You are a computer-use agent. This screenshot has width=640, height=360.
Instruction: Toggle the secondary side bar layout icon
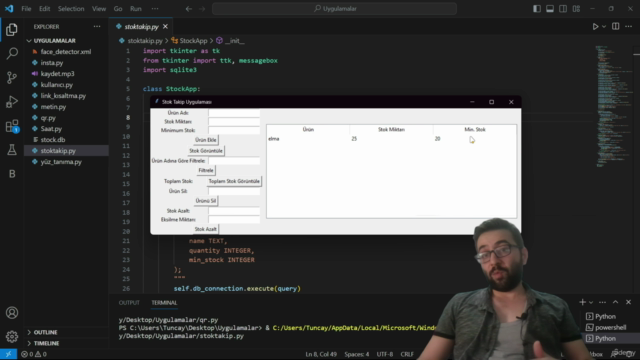563,9
